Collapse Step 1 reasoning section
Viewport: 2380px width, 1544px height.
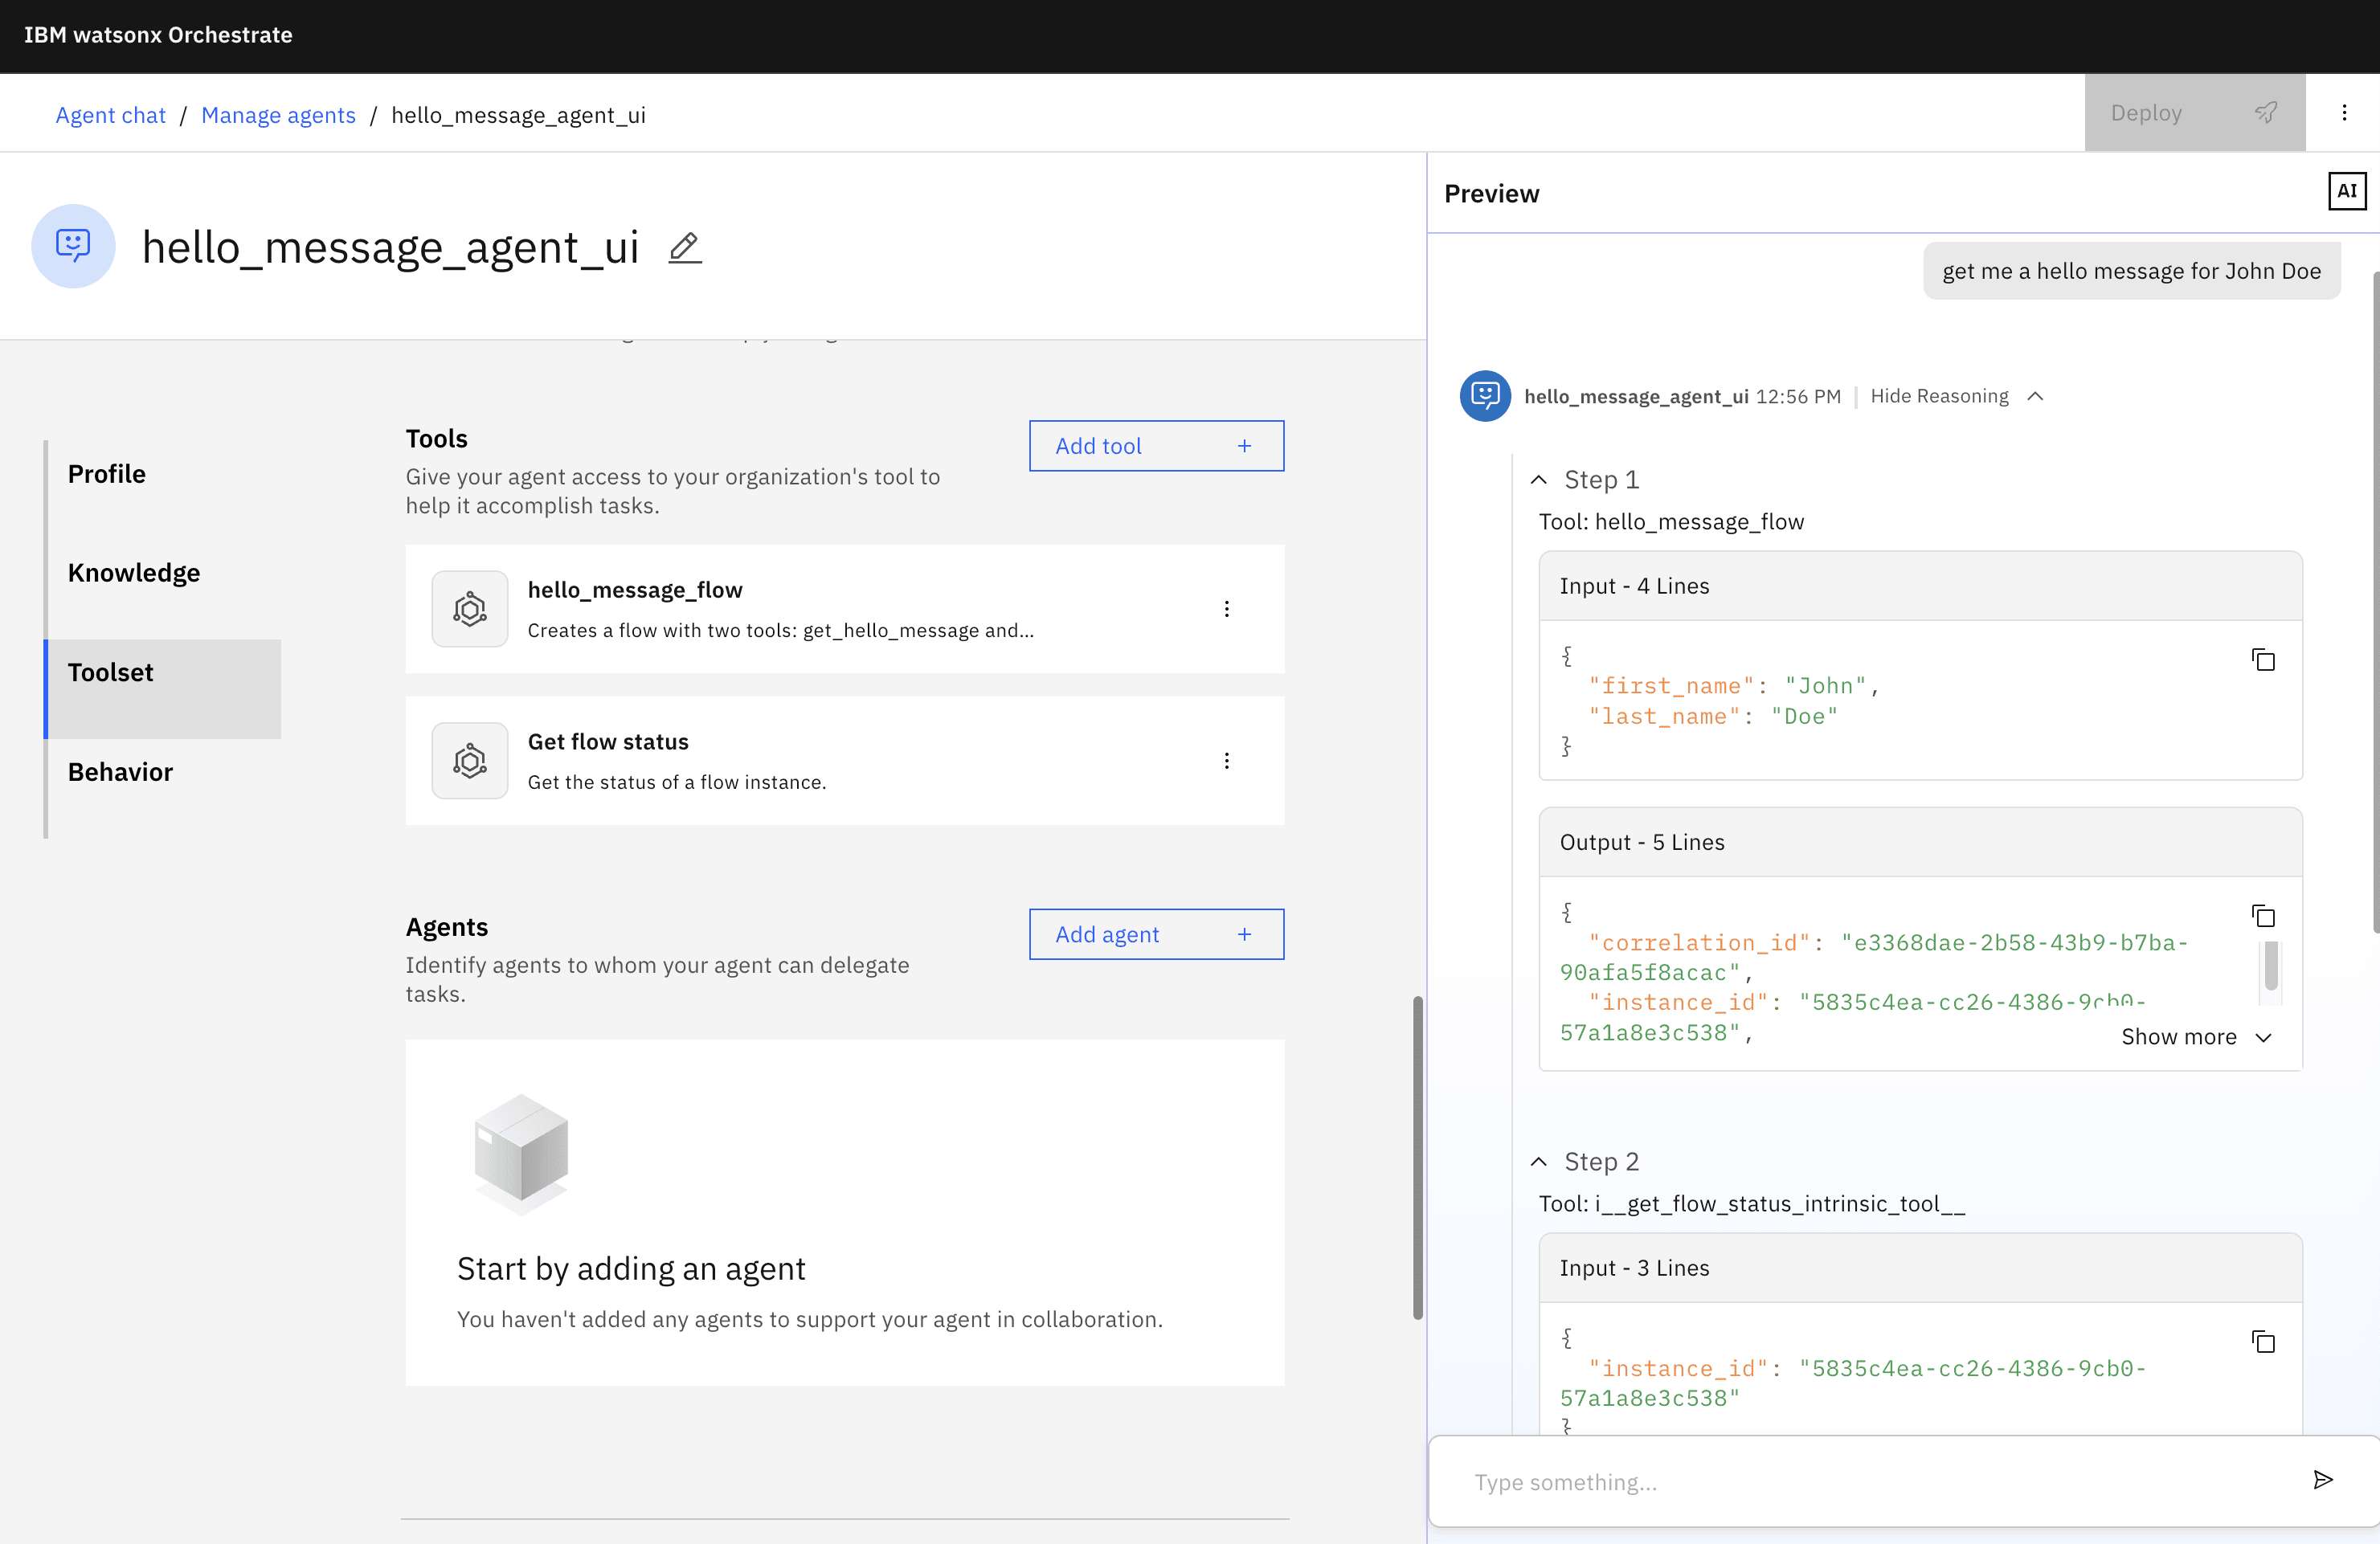coord(1539,480)
